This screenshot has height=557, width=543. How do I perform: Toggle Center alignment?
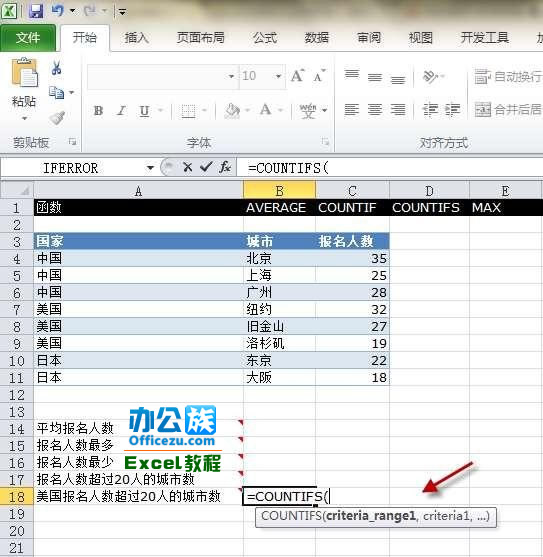pyautogui.click(x=375, y=110)
